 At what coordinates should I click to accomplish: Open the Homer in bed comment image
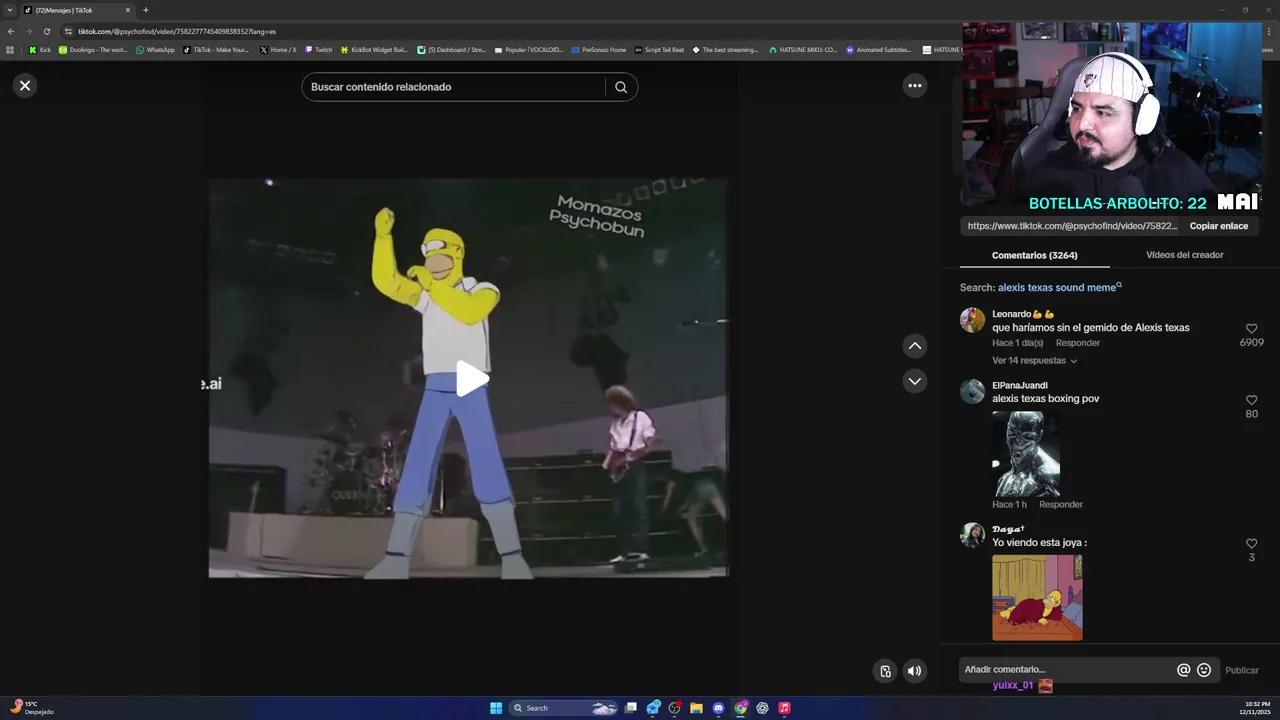point(1037,598)
